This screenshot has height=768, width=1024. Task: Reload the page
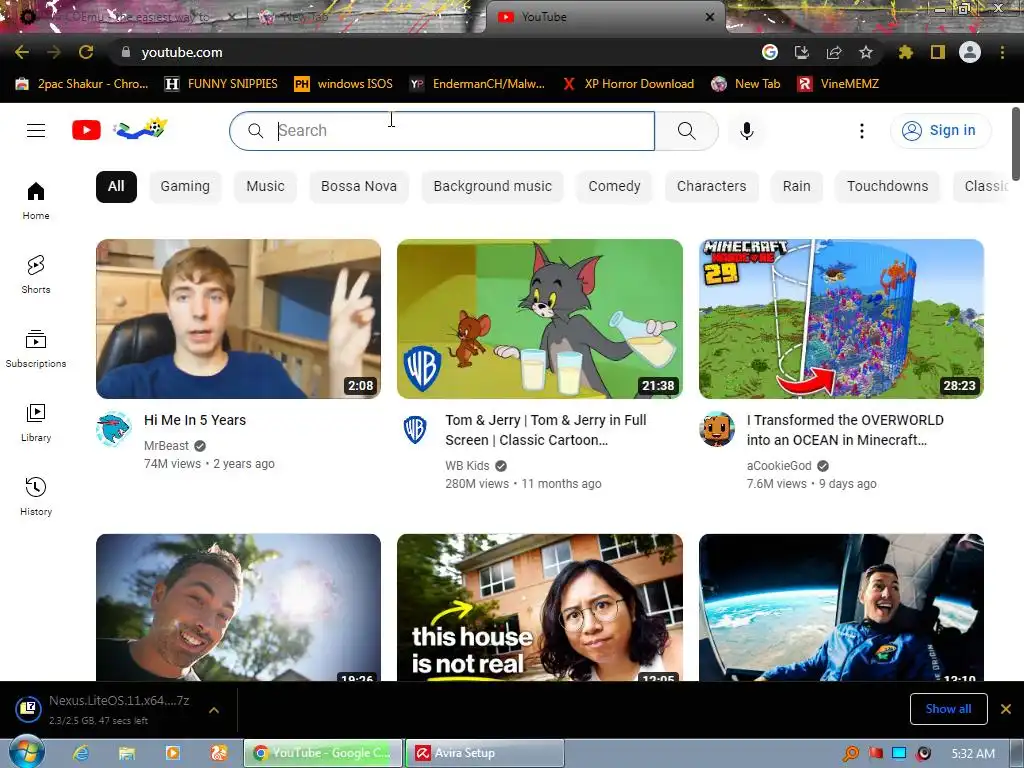point(86,52)
